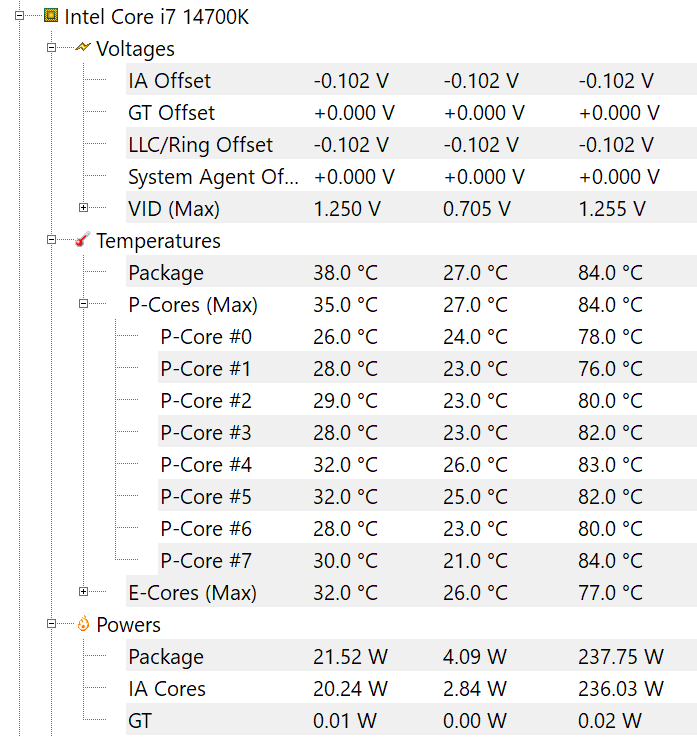Collapse the Powers section
Viewport: 697px width, 737px height.
[x=51, y=624]
